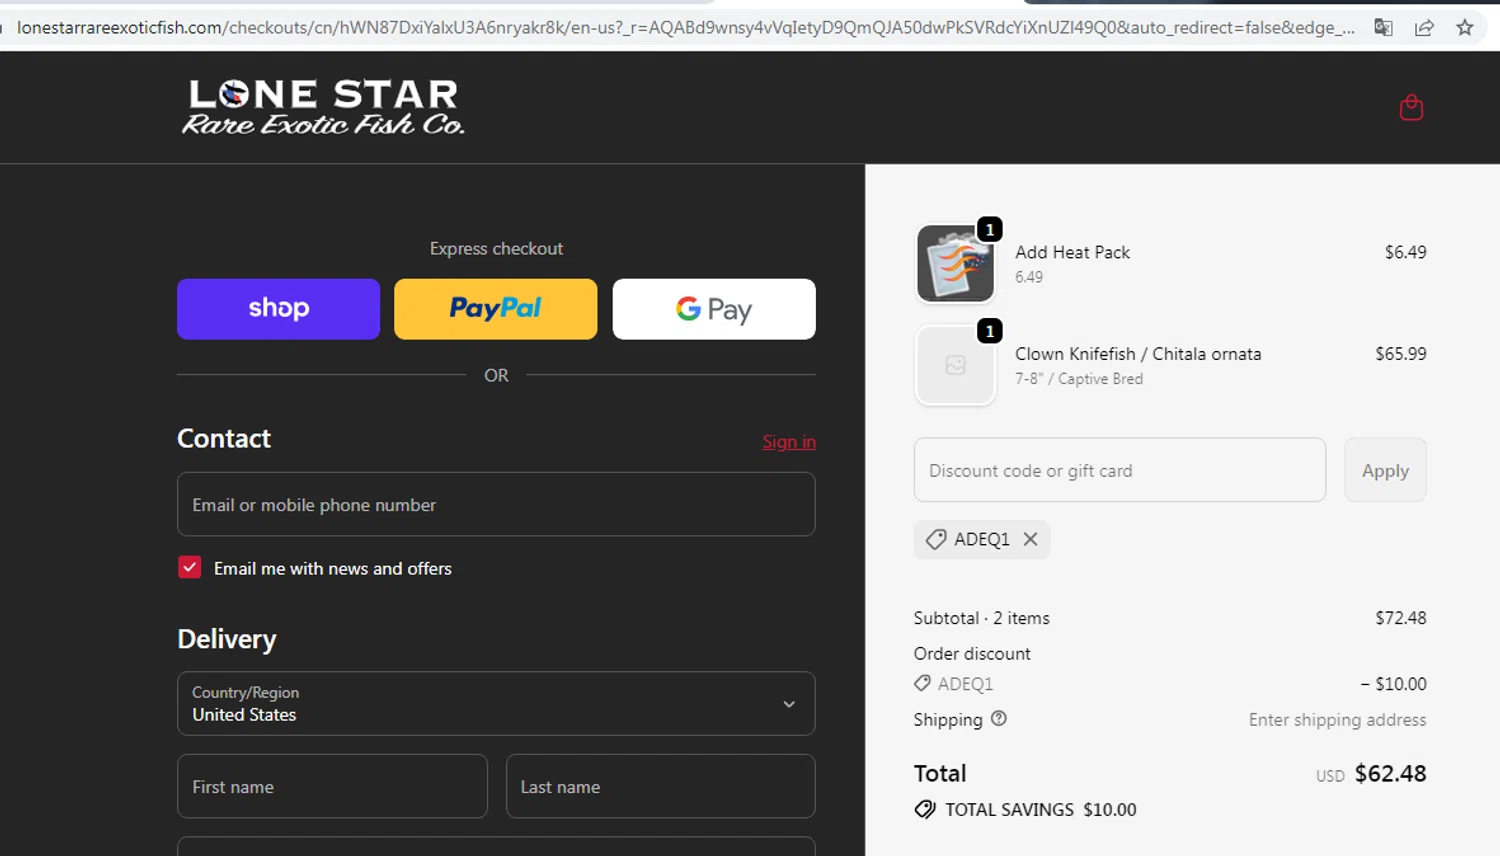Click the tag icon on the ADEQ1 chip
Viewport: 1500px width, 856px height.
pyautogui.click(x=936, y=539)
